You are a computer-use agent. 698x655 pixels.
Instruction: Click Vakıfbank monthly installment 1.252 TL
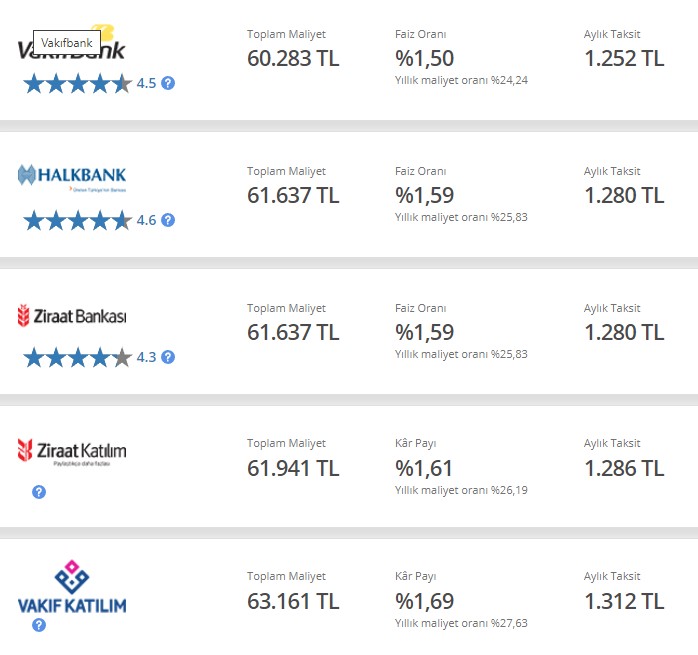(x=624, y=58)
